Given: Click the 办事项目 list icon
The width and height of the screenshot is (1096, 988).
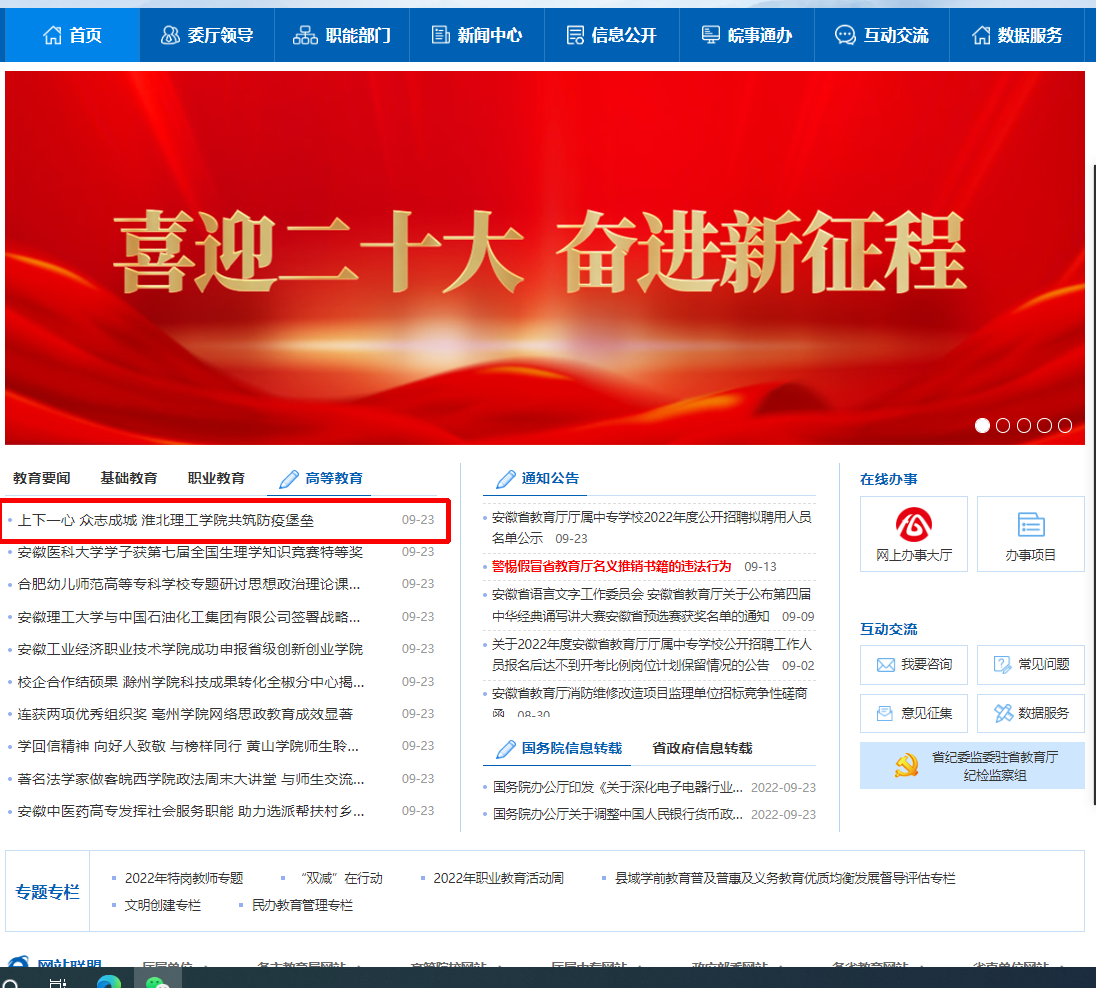Looking at the screenshot, I should pyautogui.click(x=1030, y=534).
